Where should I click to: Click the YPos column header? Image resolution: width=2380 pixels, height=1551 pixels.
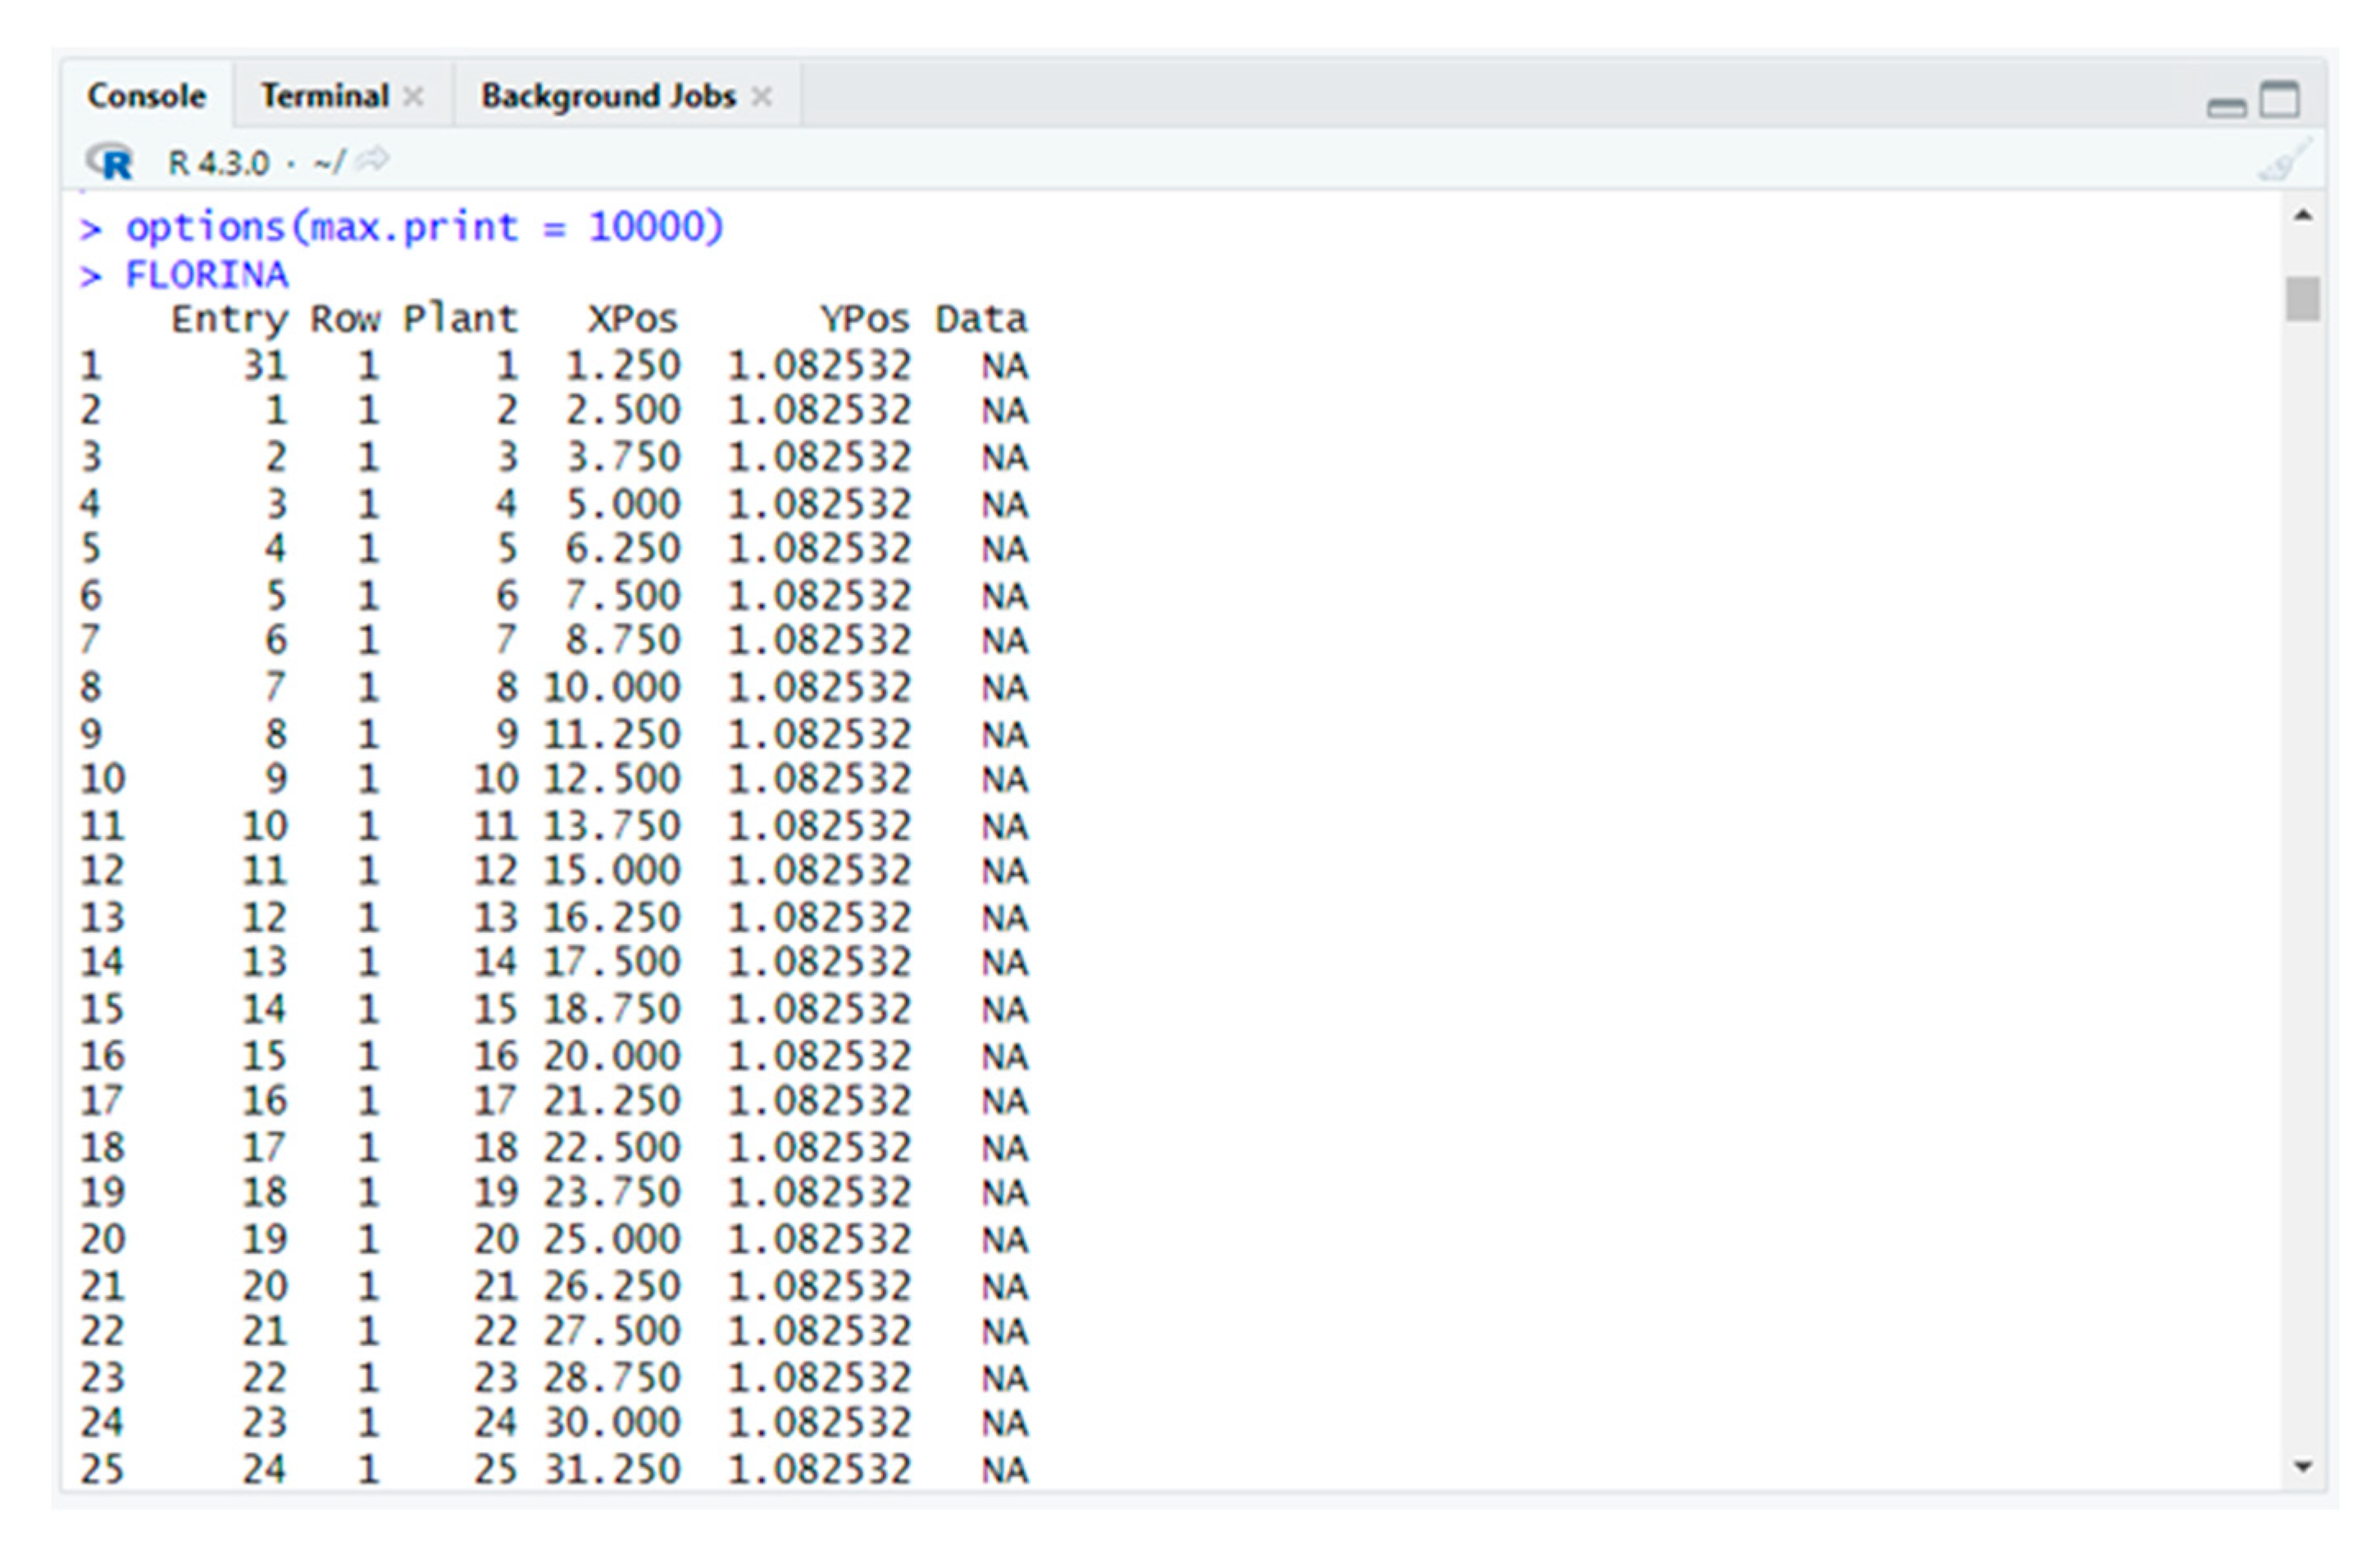[x=864, y=320]
